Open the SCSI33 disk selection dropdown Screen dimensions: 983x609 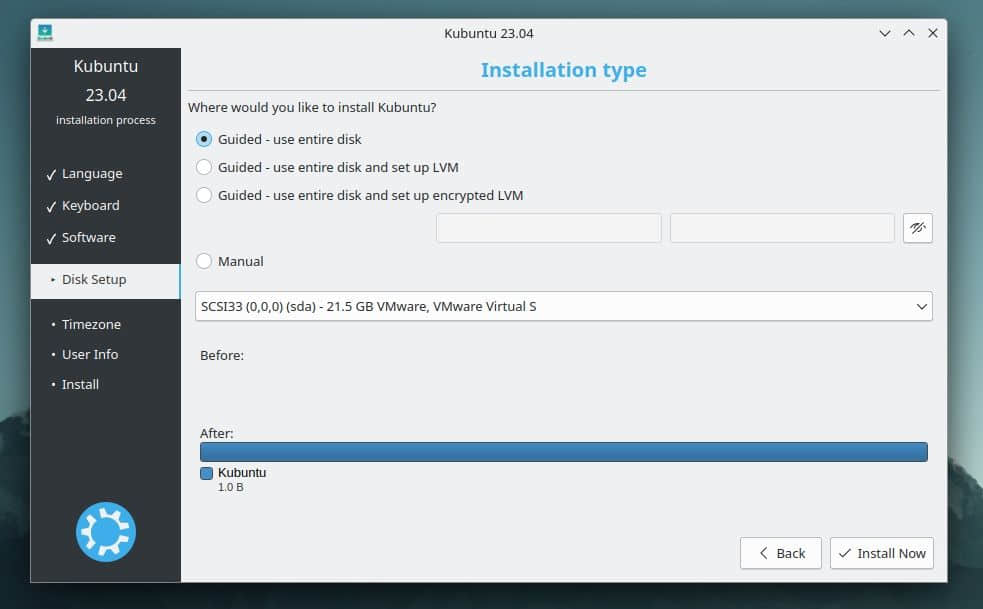point(563,306)
